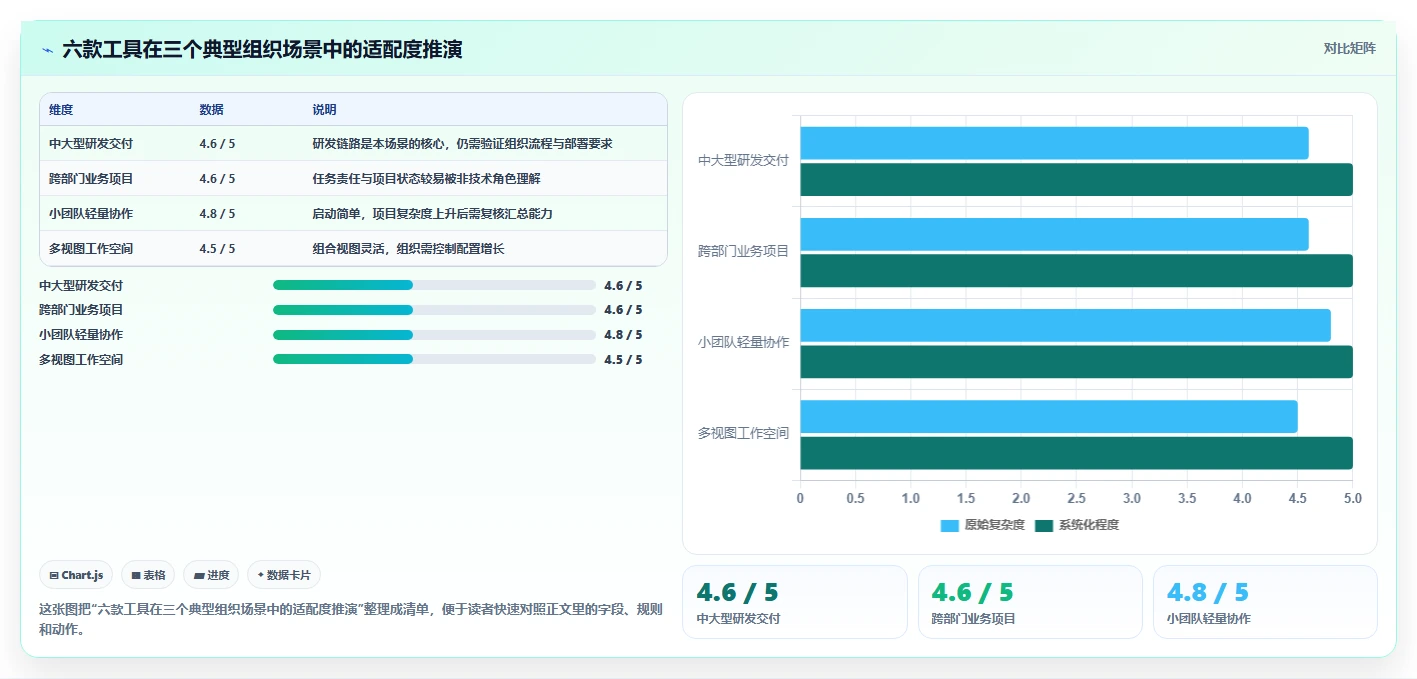Click the x-axis tick 2.5
1417x679 pixels.
1076,498
